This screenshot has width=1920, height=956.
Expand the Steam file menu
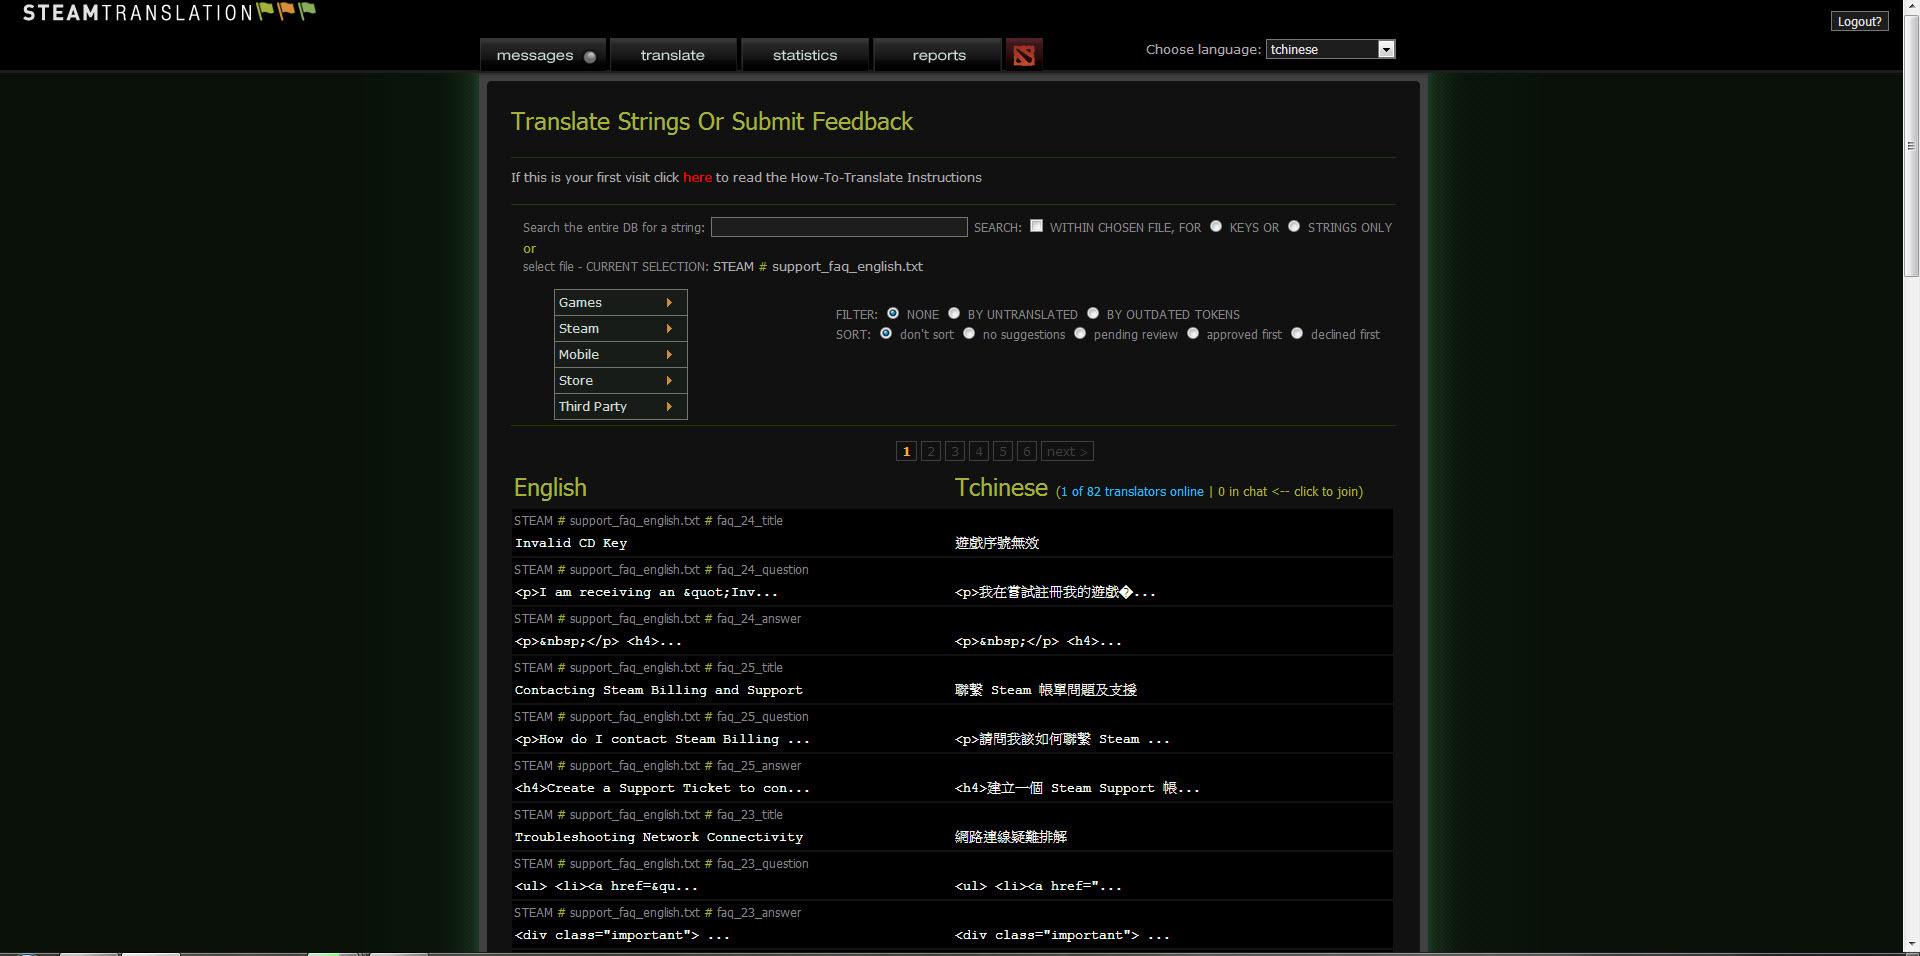coord(620,328)
